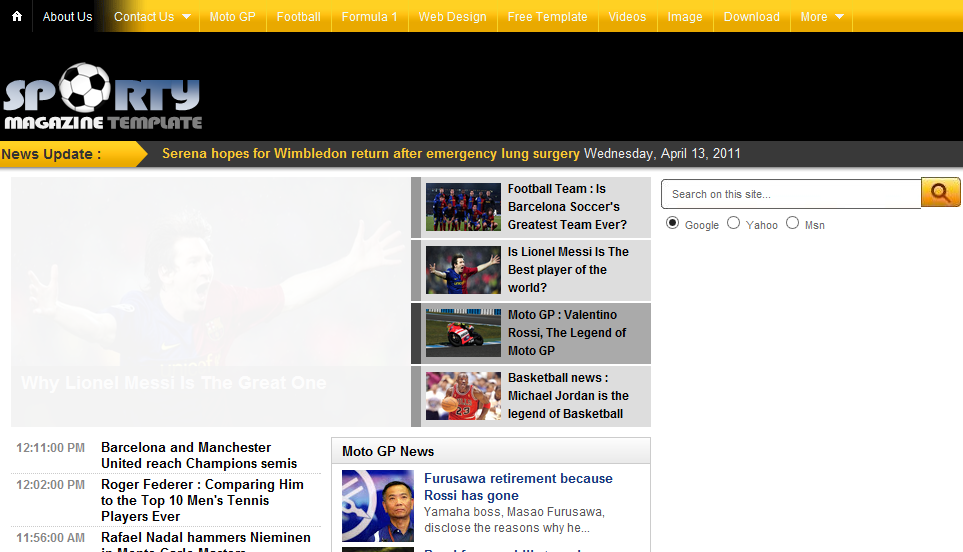Click the 'Moto GP News' section heading
The height and width of the screenshot is (552, 963).
click(x=388, y=451)
